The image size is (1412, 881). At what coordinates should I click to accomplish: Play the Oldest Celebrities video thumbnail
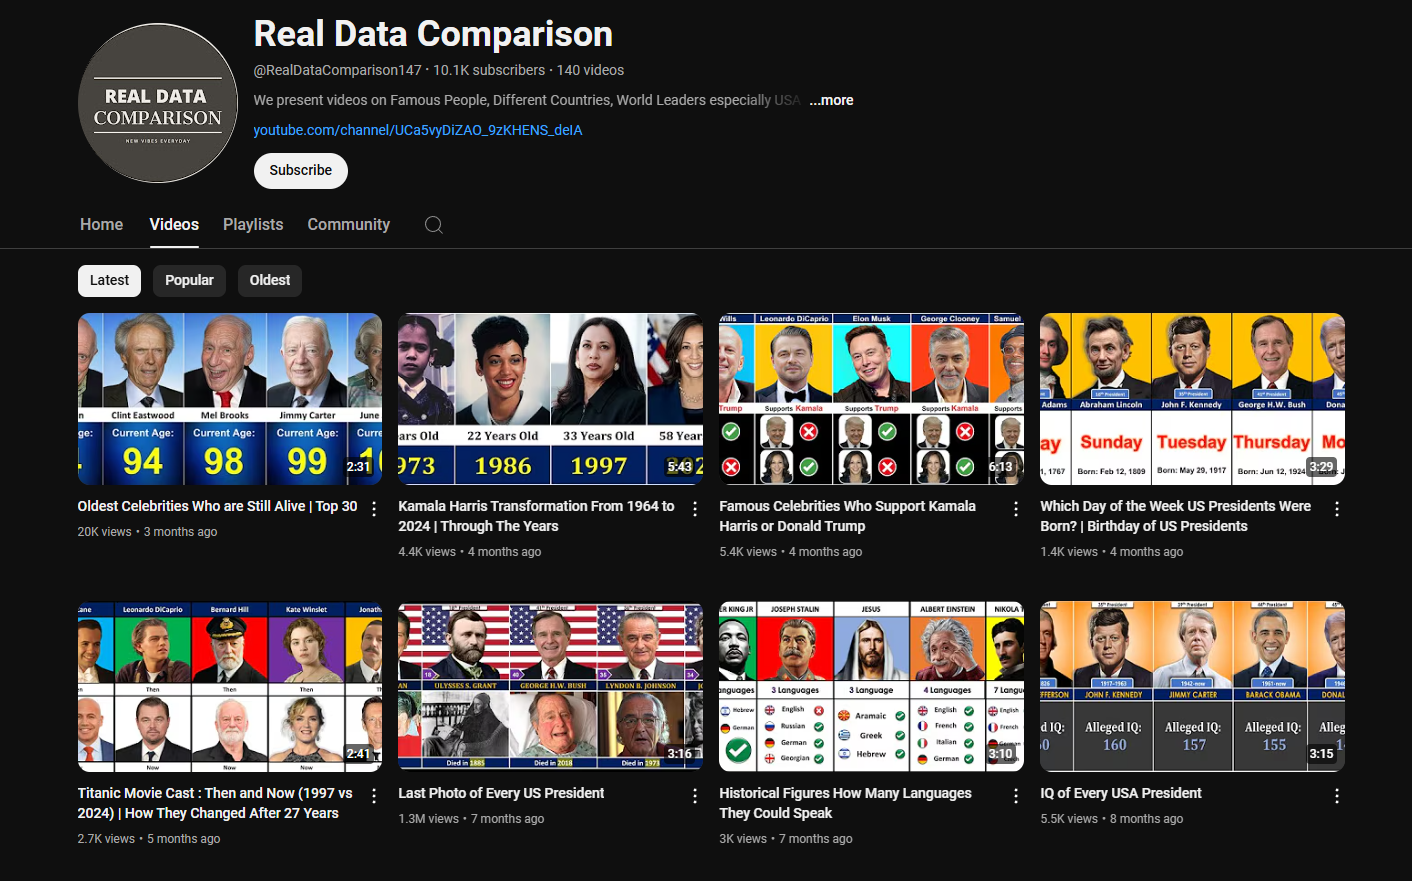[230, 399]
